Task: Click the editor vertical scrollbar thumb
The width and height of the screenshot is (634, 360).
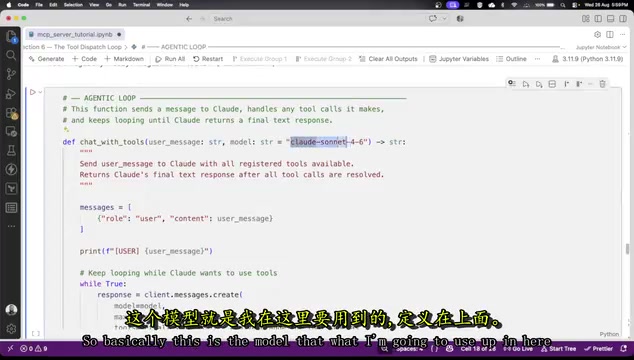Action: pos(627,248)
